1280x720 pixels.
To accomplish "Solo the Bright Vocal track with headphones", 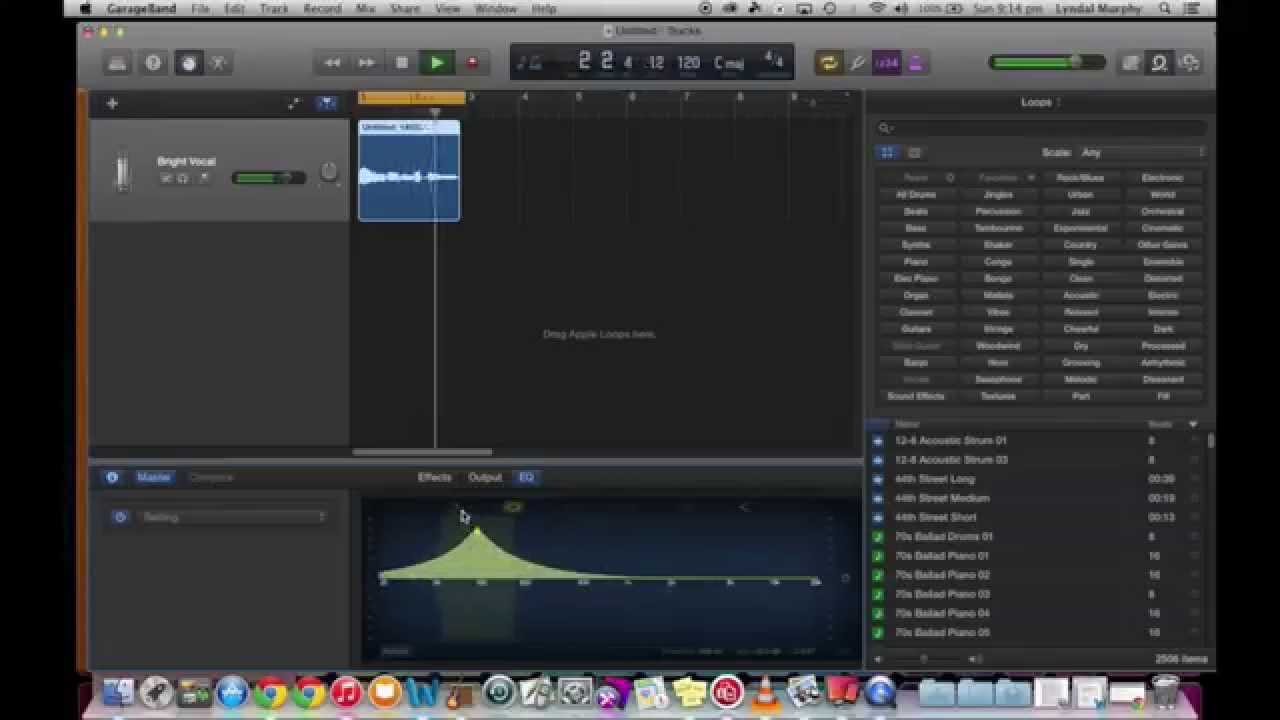I will point(183,178).
